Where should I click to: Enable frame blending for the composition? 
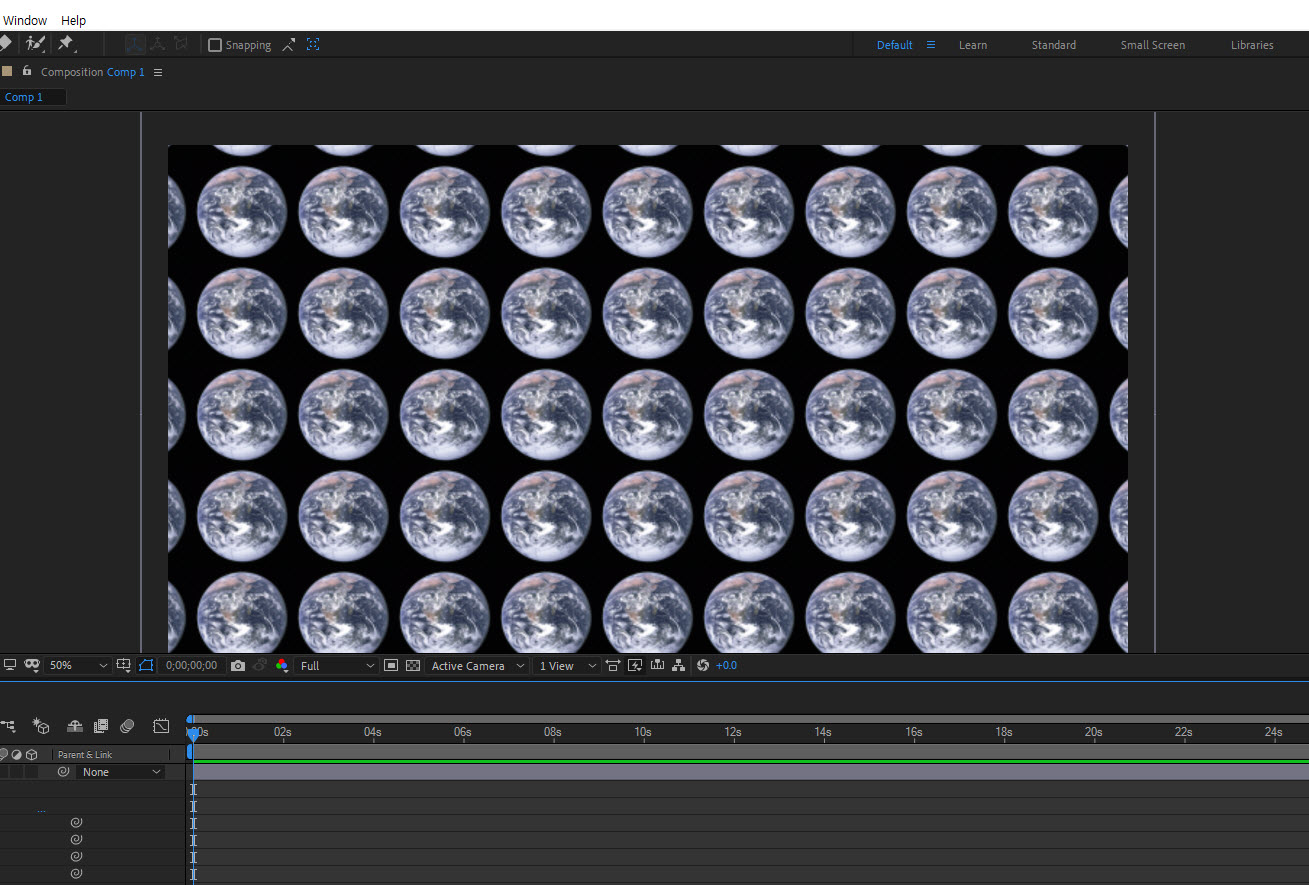pos(101,726)
